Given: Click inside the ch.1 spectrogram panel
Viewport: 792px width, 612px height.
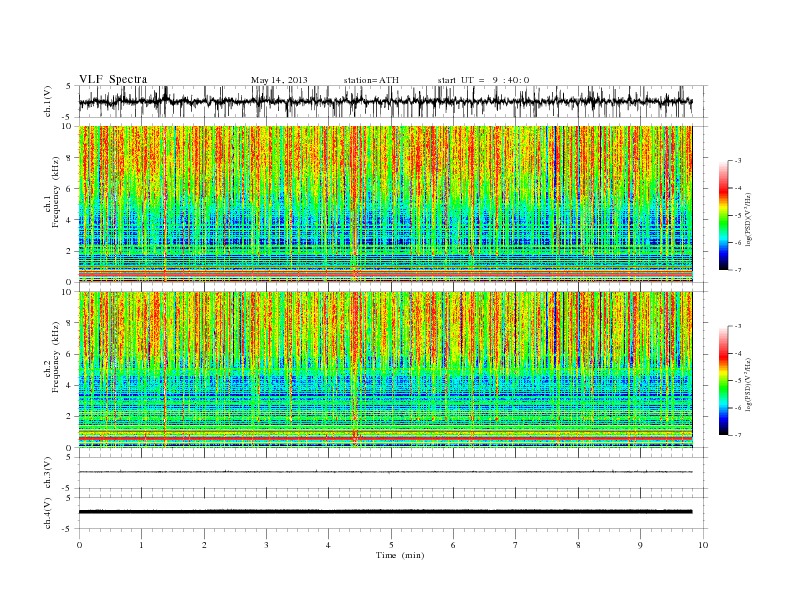Looking at the screenshot, I should (385, 204).
